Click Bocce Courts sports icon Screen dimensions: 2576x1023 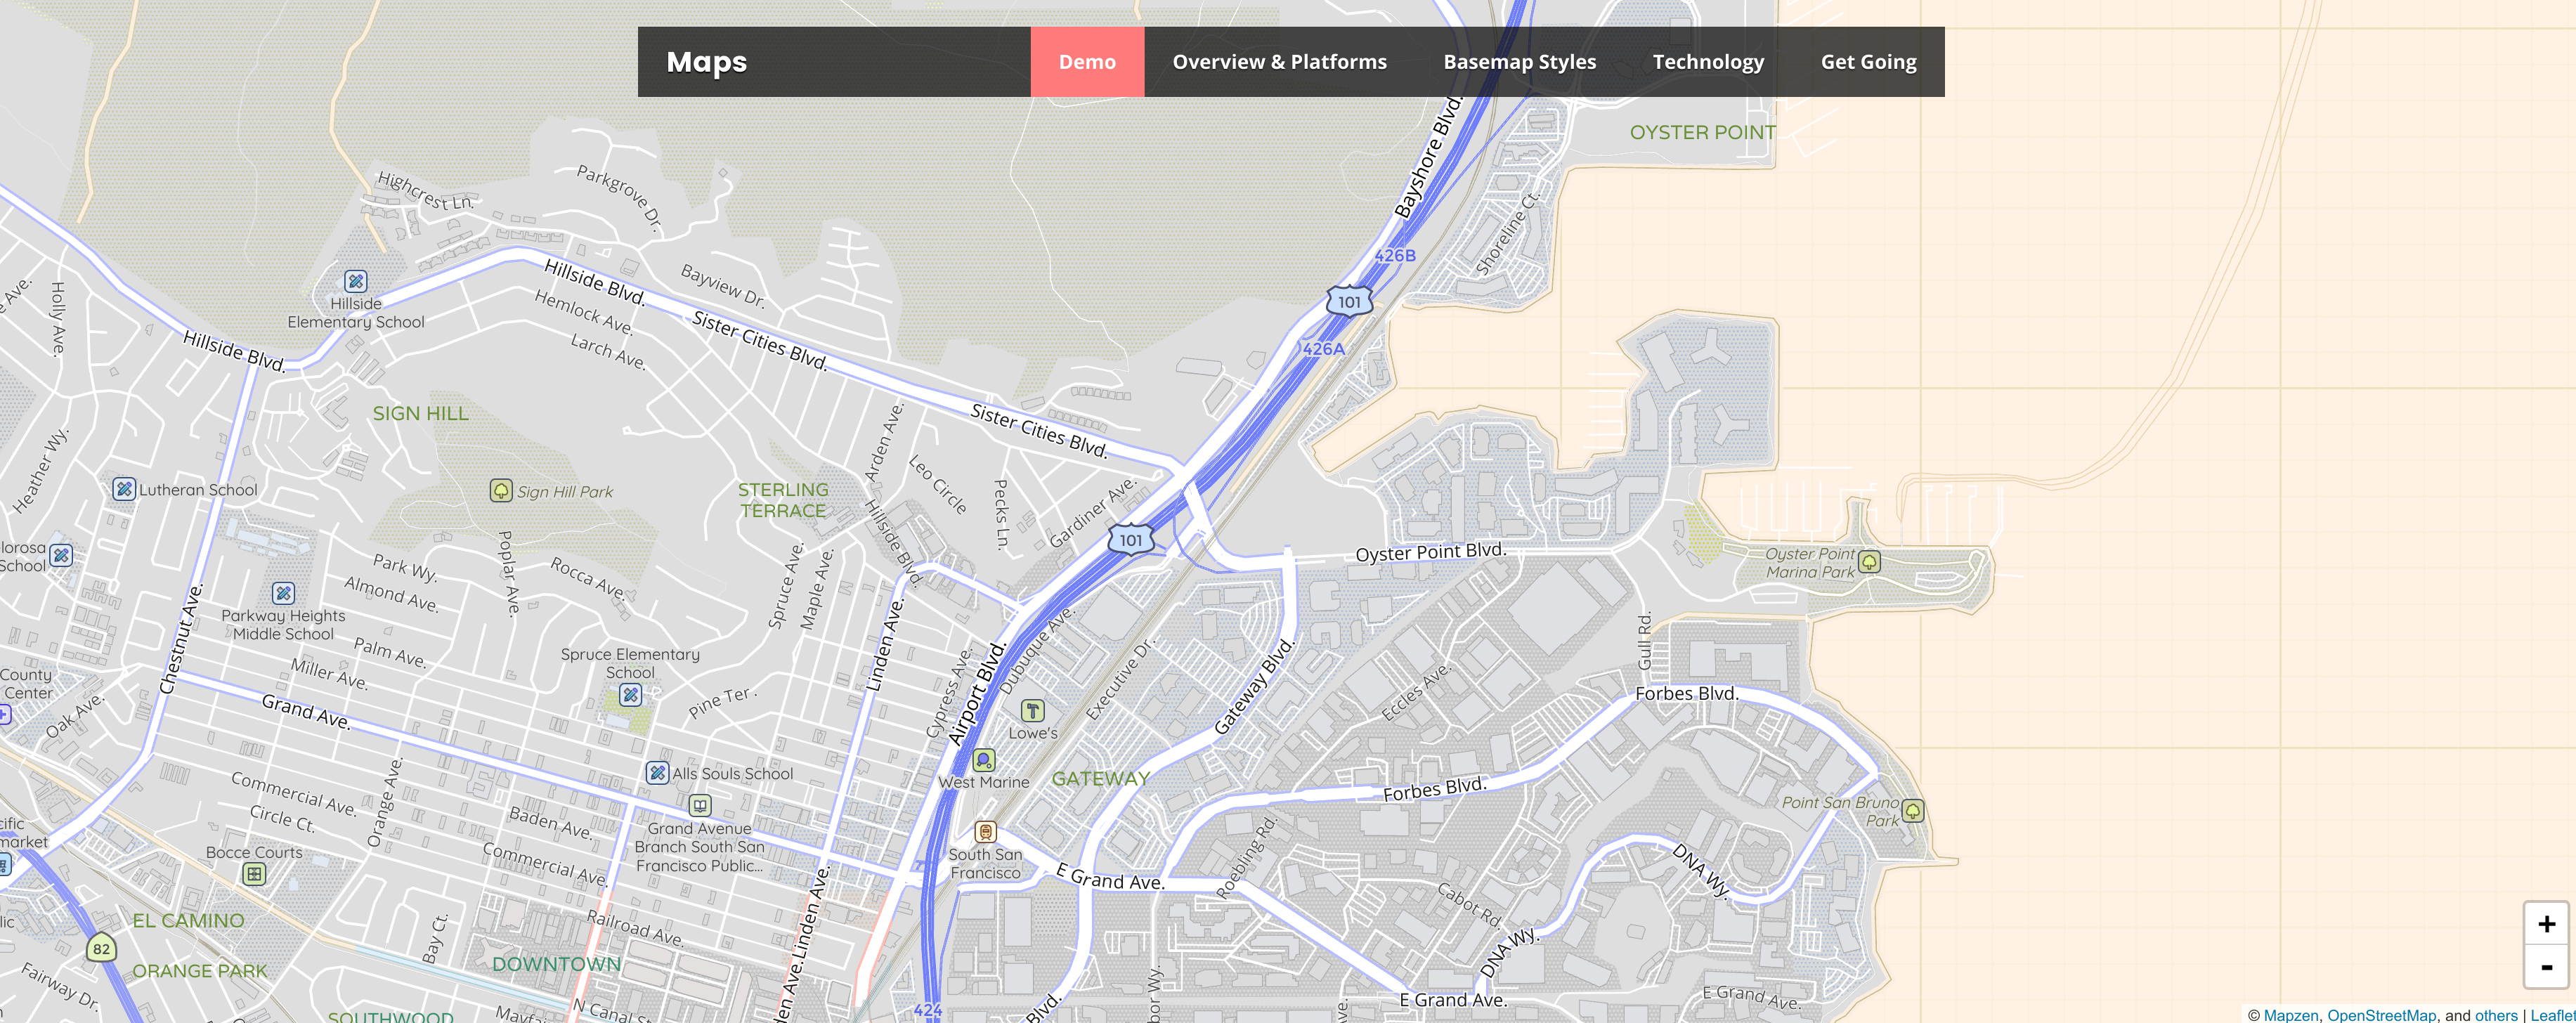point(254,874)
